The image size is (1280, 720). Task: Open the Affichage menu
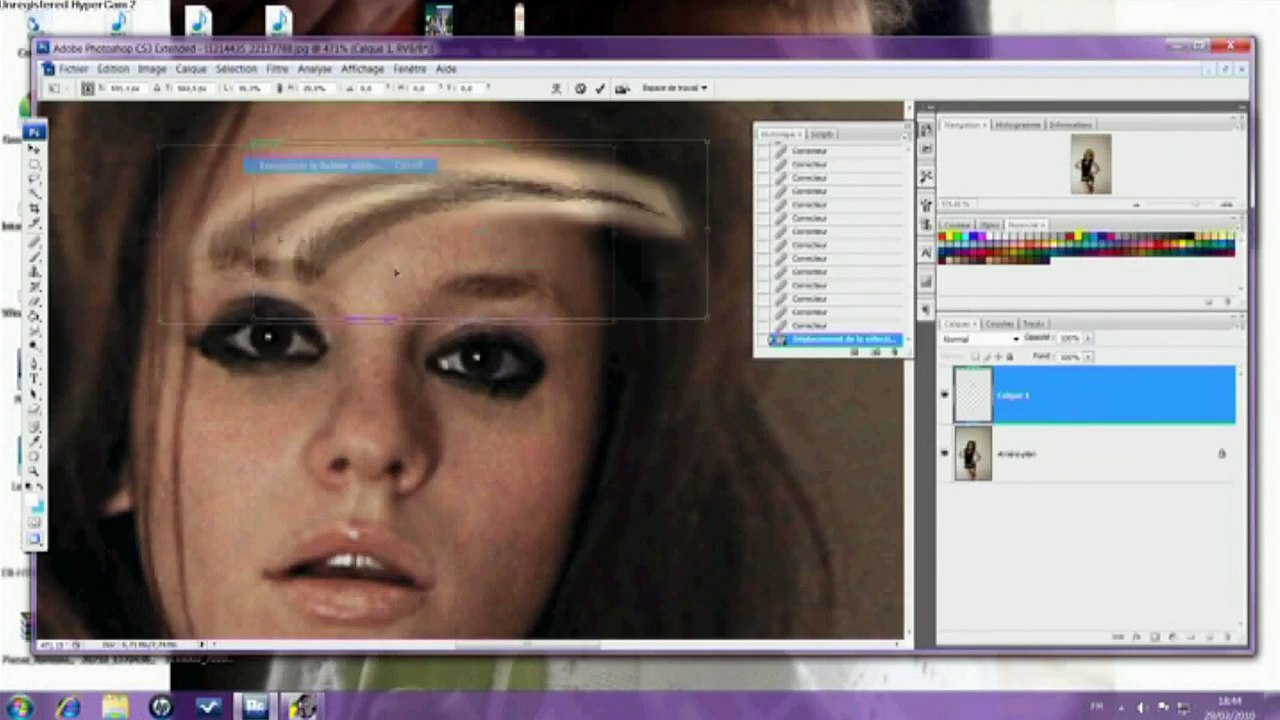click(362, 69)
